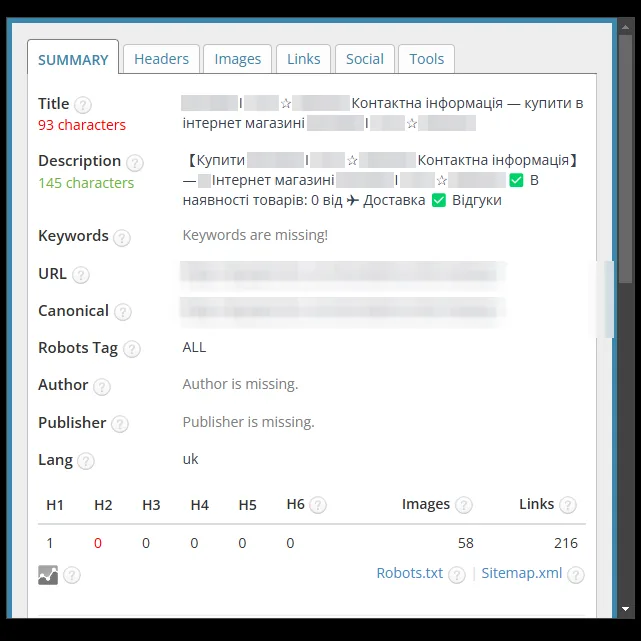This screenshot has width=641, height=641.
Task: Open the Links tab
Action: click(x=303, y=59)
